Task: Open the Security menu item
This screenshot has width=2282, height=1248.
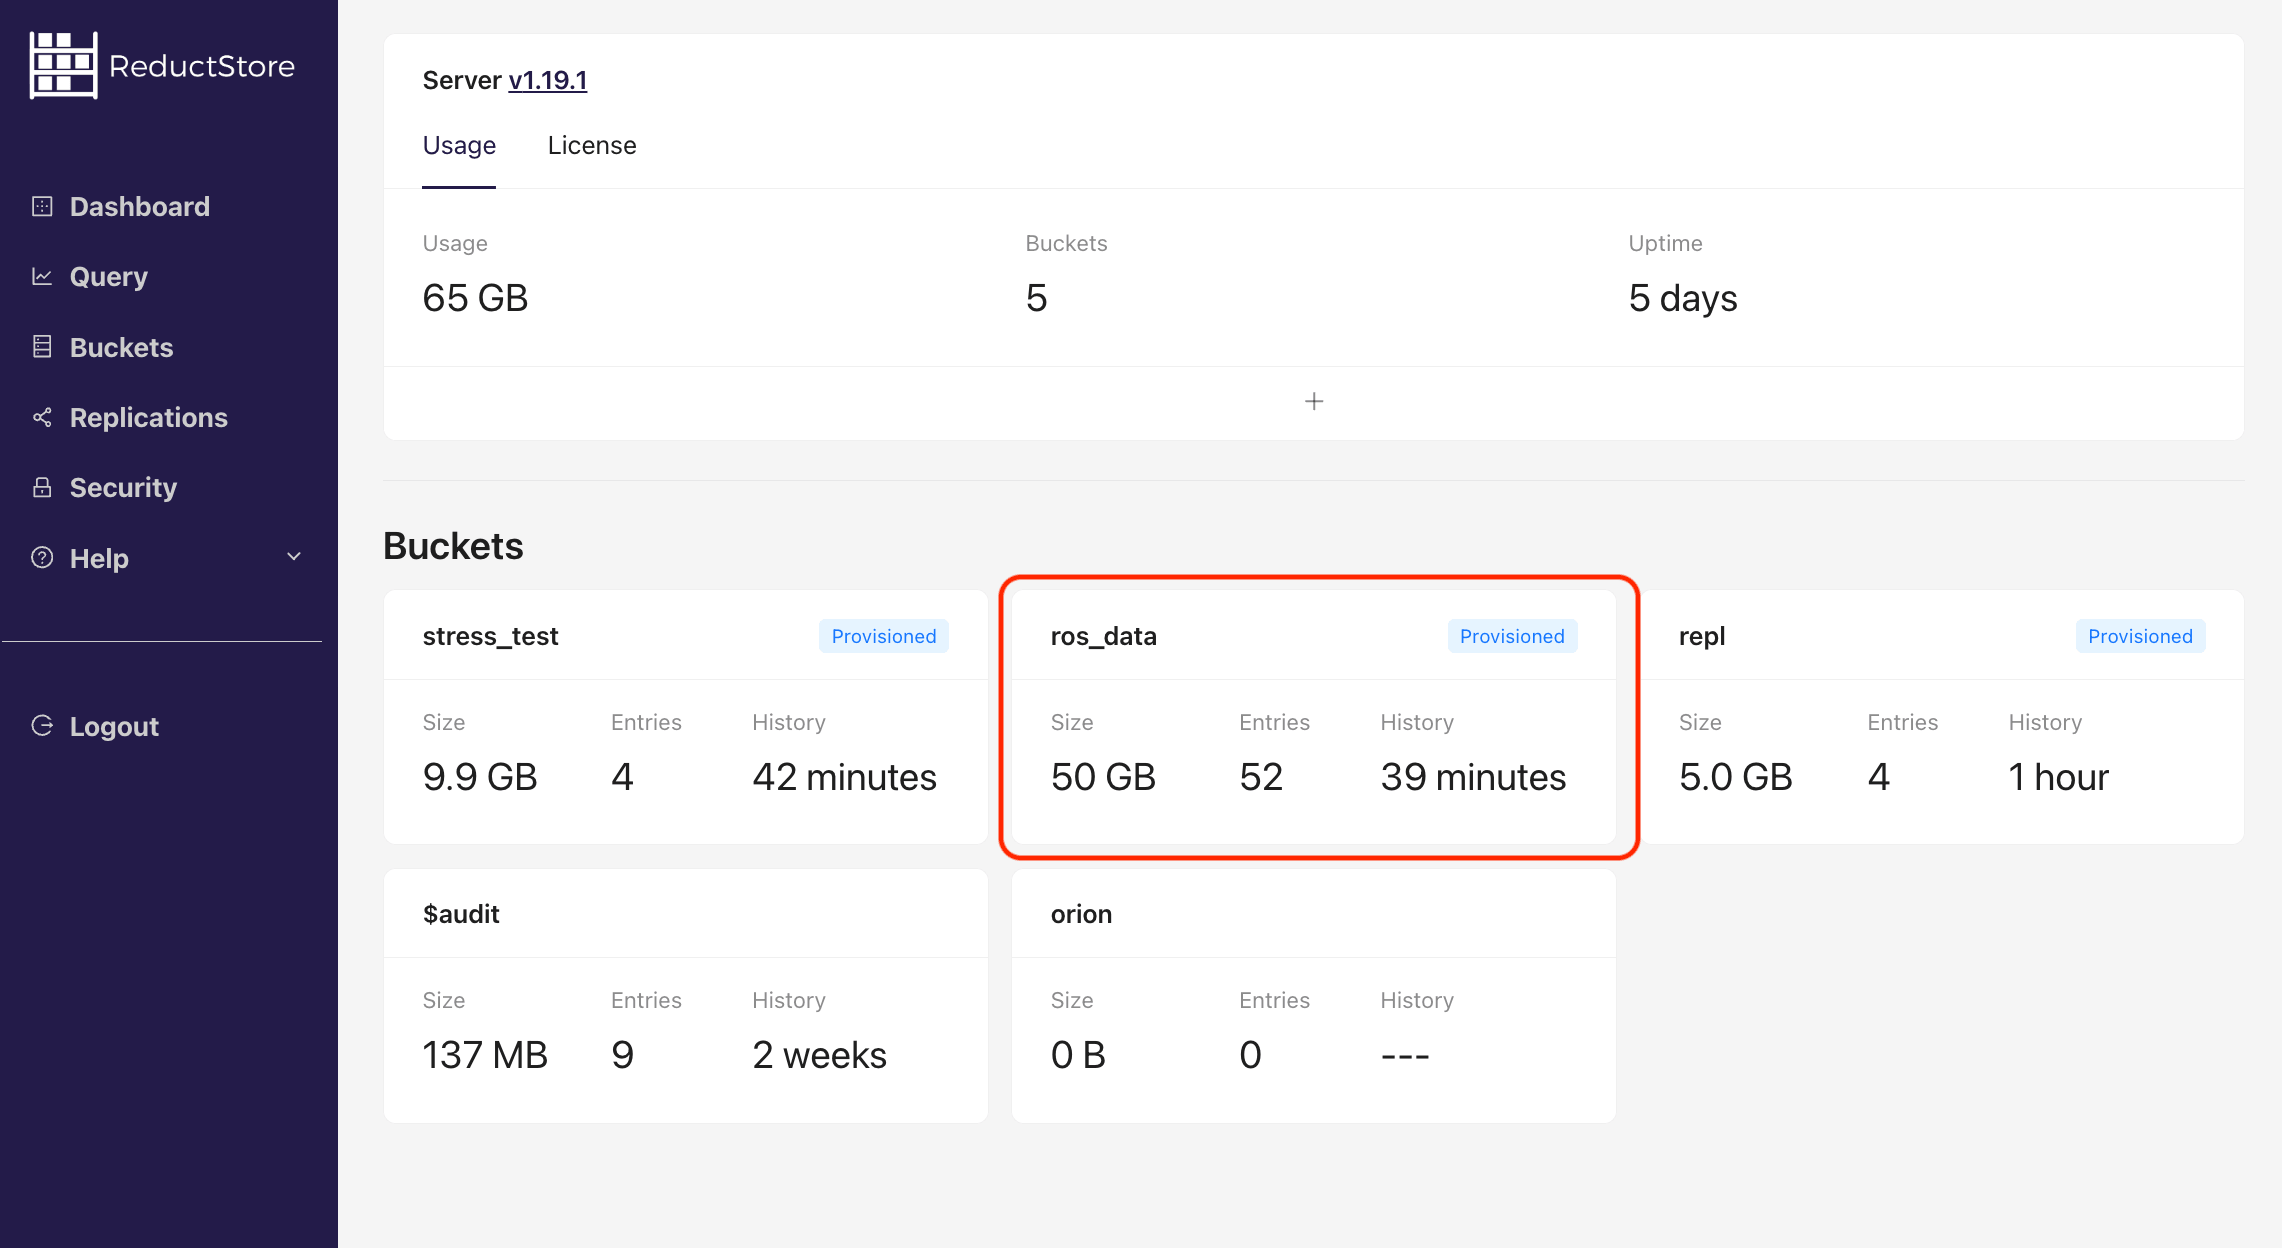Action: [123, 487]
